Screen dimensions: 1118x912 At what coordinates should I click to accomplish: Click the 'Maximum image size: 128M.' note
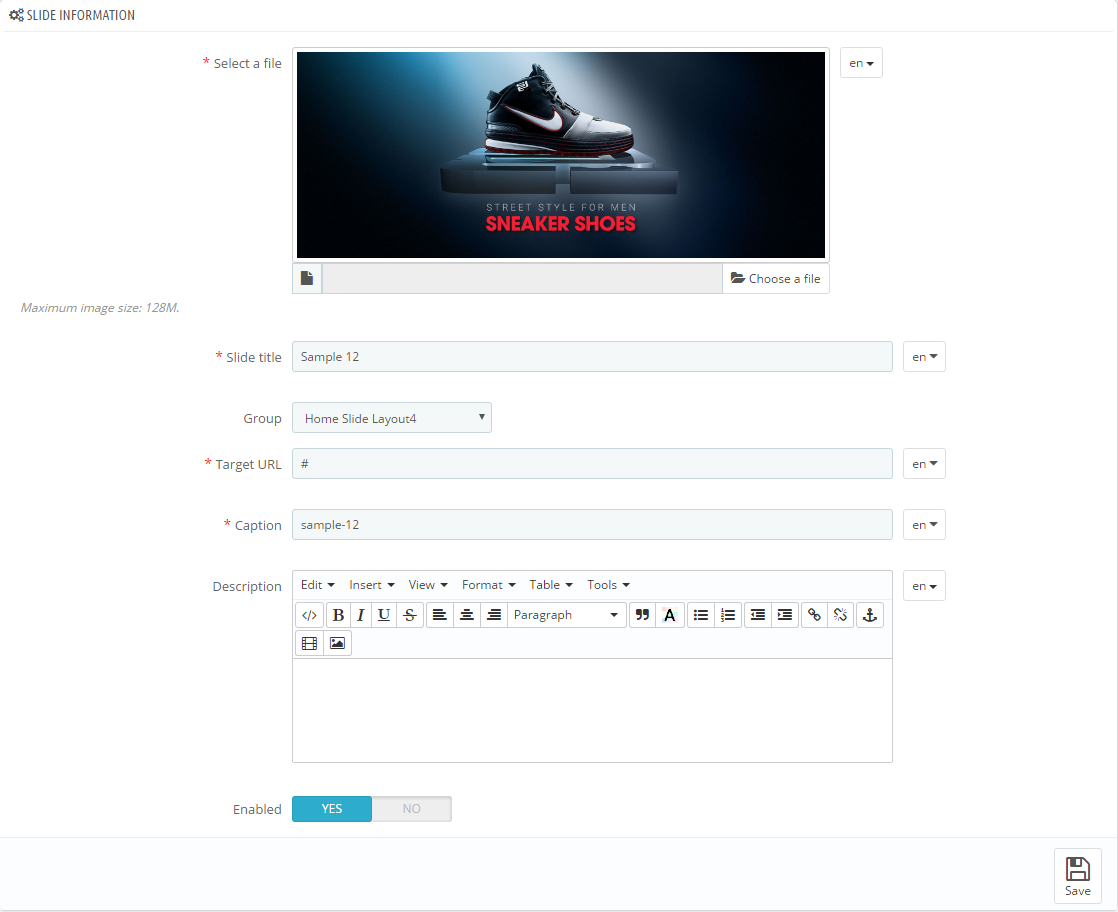coord(100,308)
